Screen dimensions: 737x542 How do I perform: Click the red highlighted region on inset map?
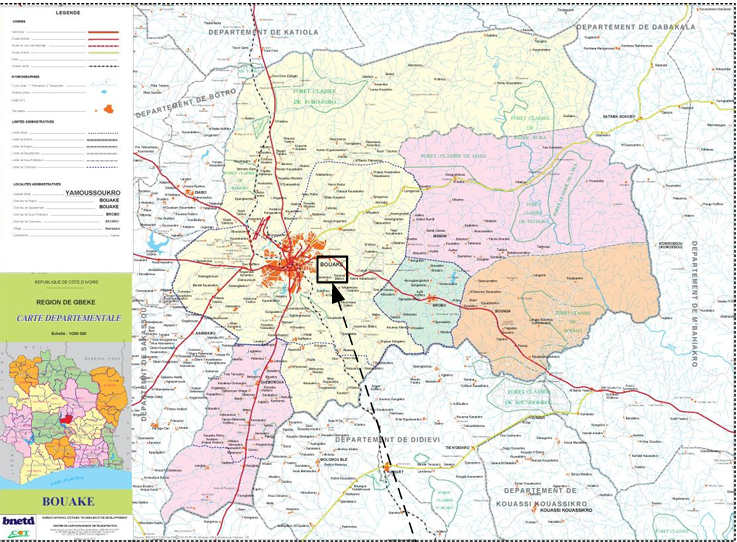[66, 420]
